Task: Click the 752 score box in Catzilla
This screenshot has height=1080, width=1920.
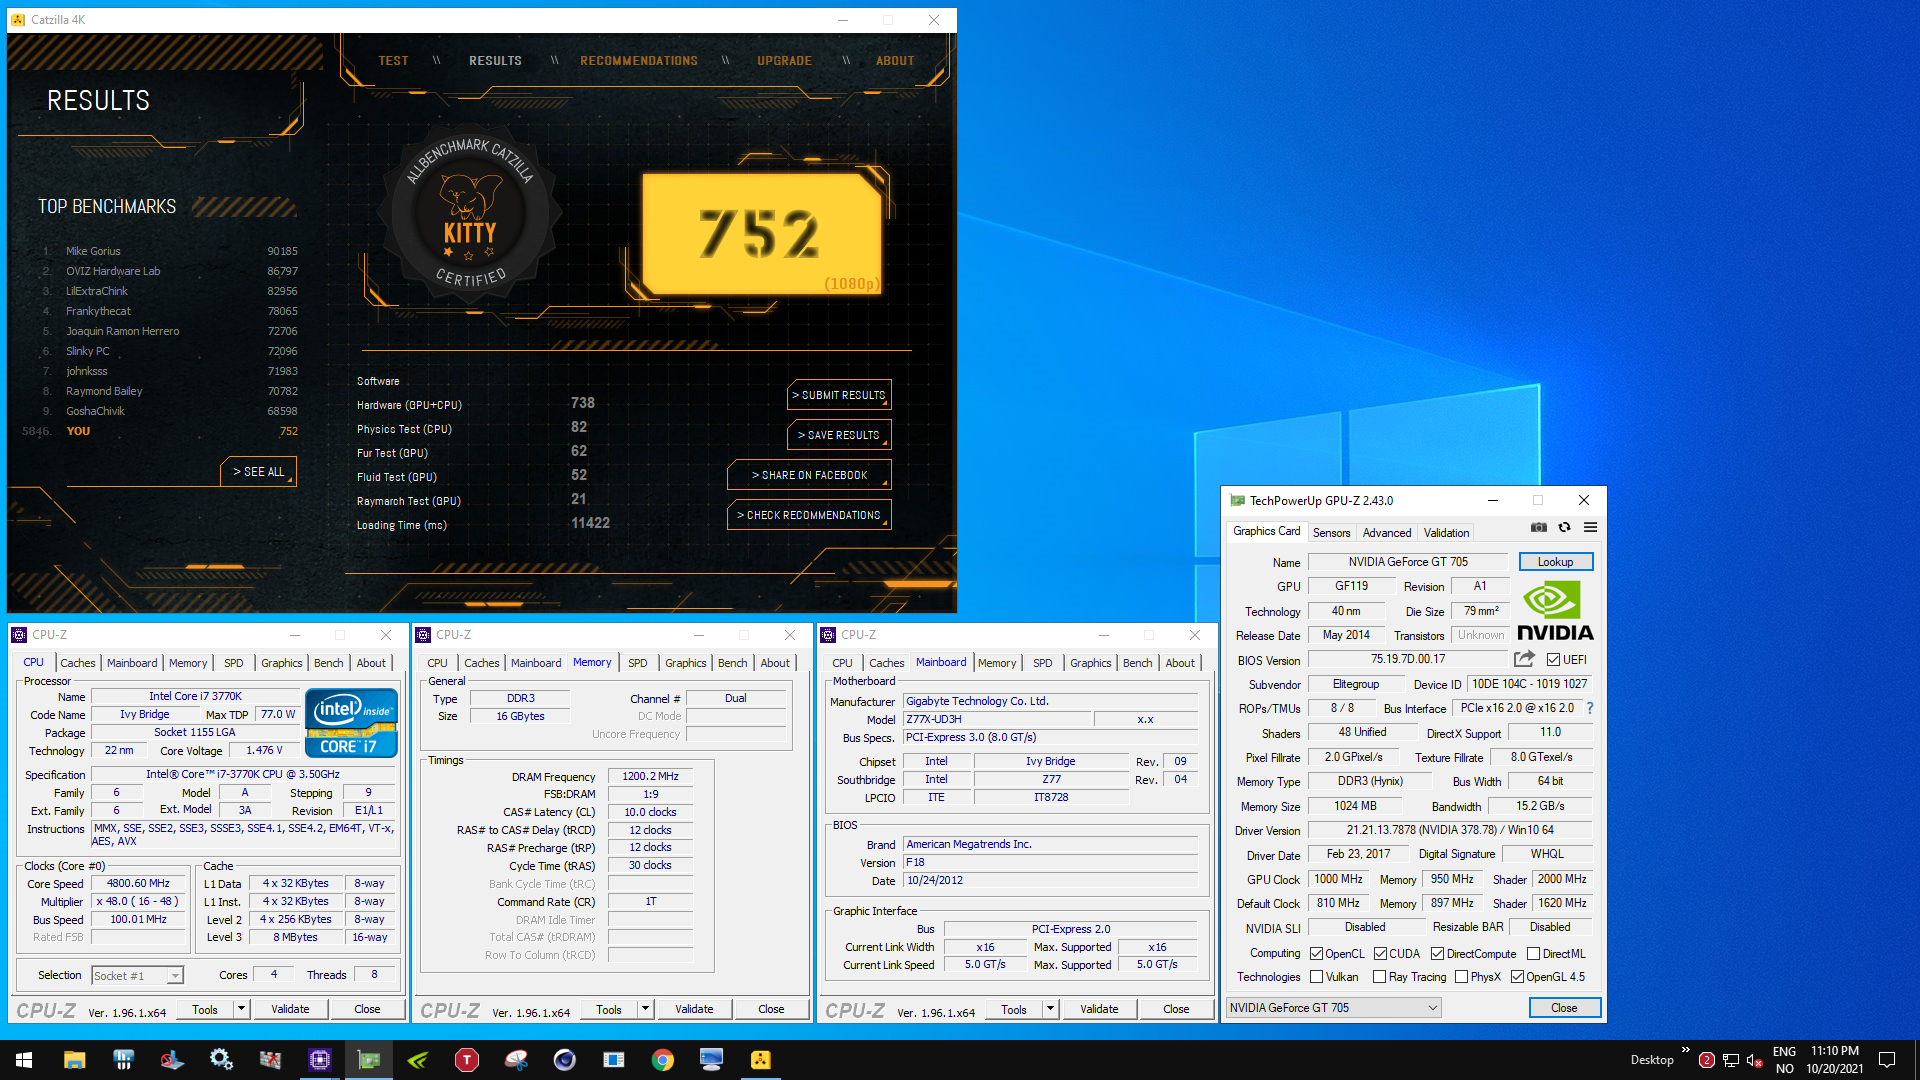Action: point(762,234)
